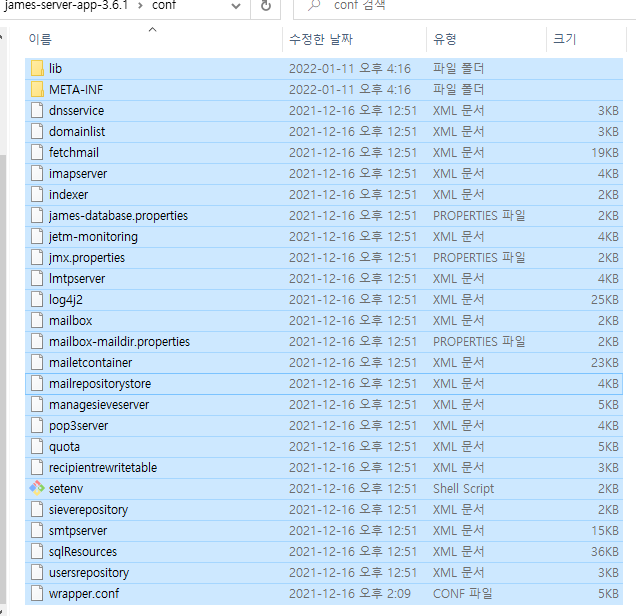
Task: Click the mailrepositorystore file name
Action: pyautogui.click(x=100, y=384)
